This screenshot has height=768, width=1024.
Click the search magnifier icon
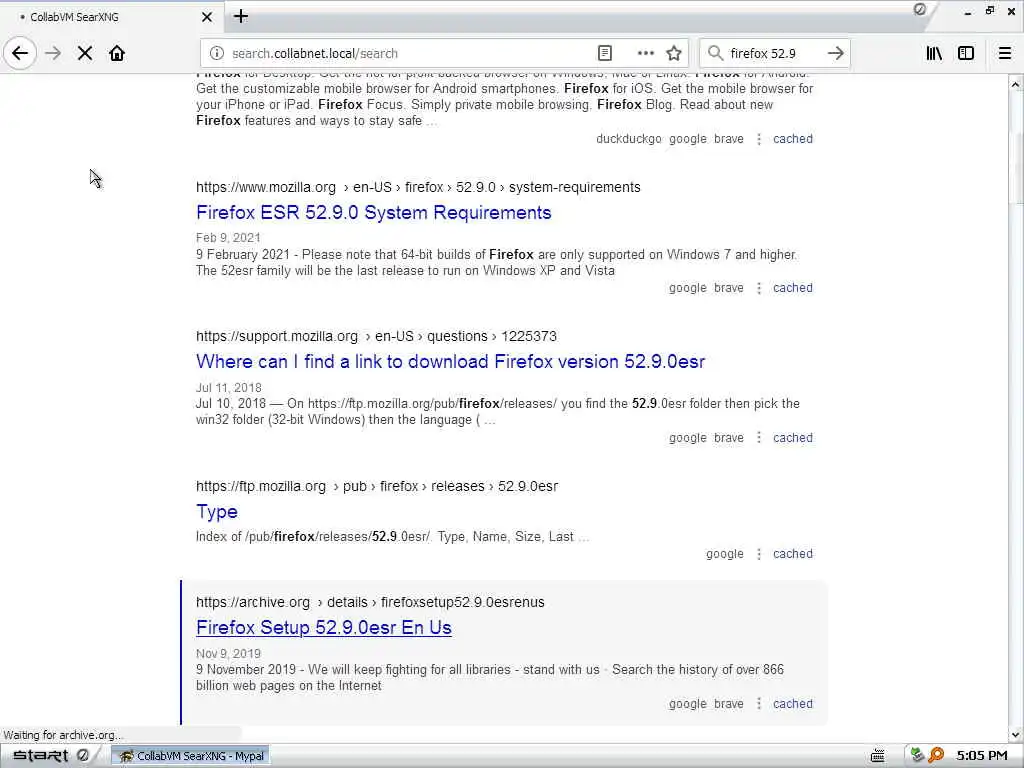pyautogui.click(x=716, y=53)
